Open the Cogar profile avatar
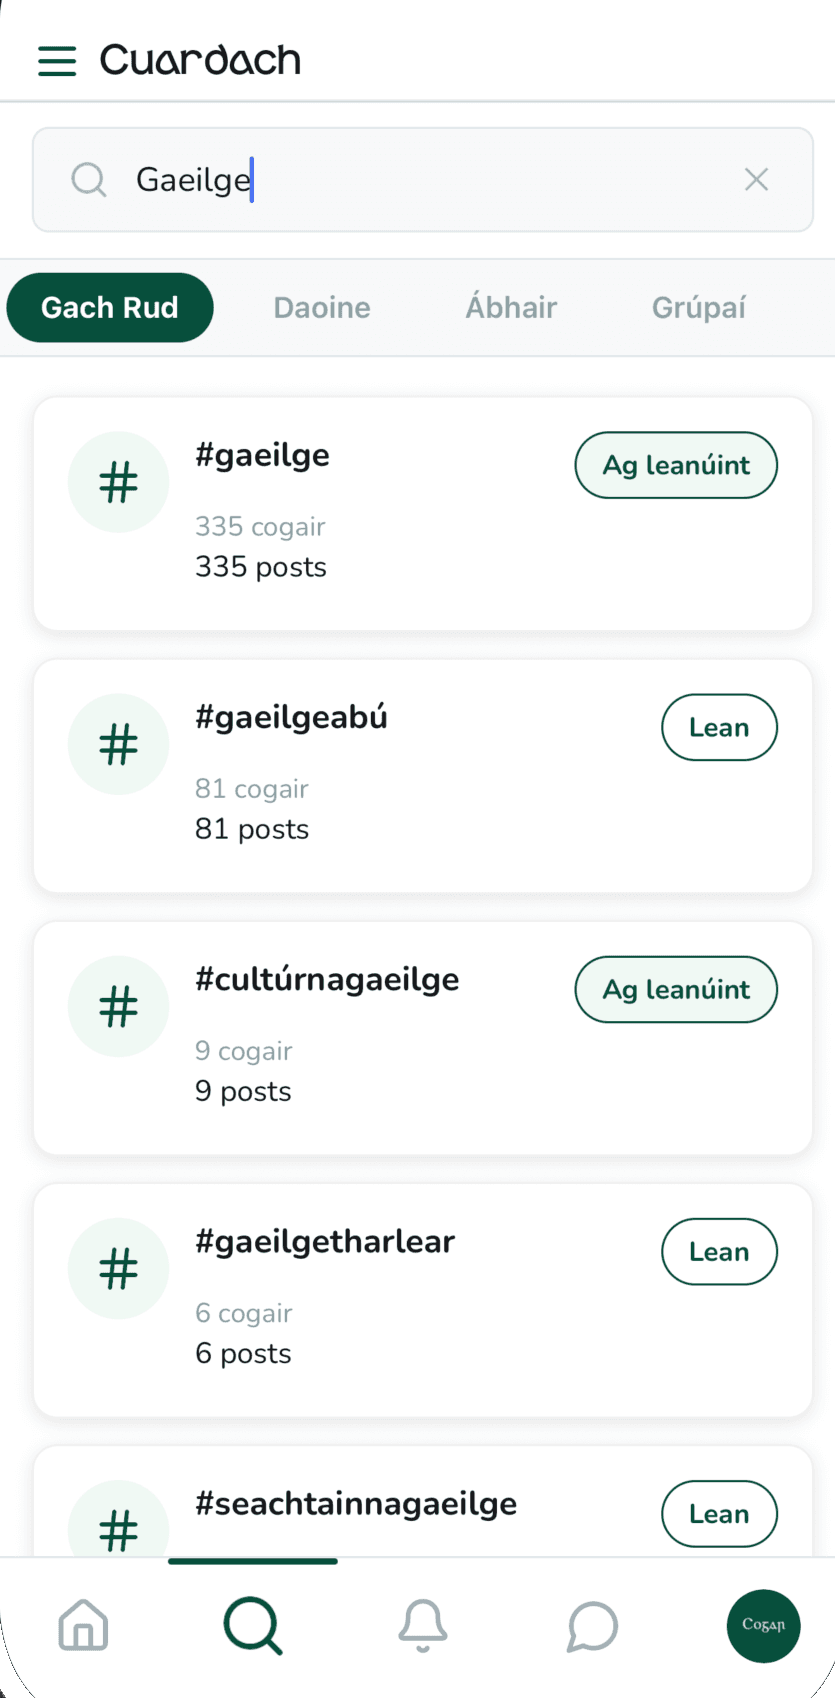 tap(763, 1625)
